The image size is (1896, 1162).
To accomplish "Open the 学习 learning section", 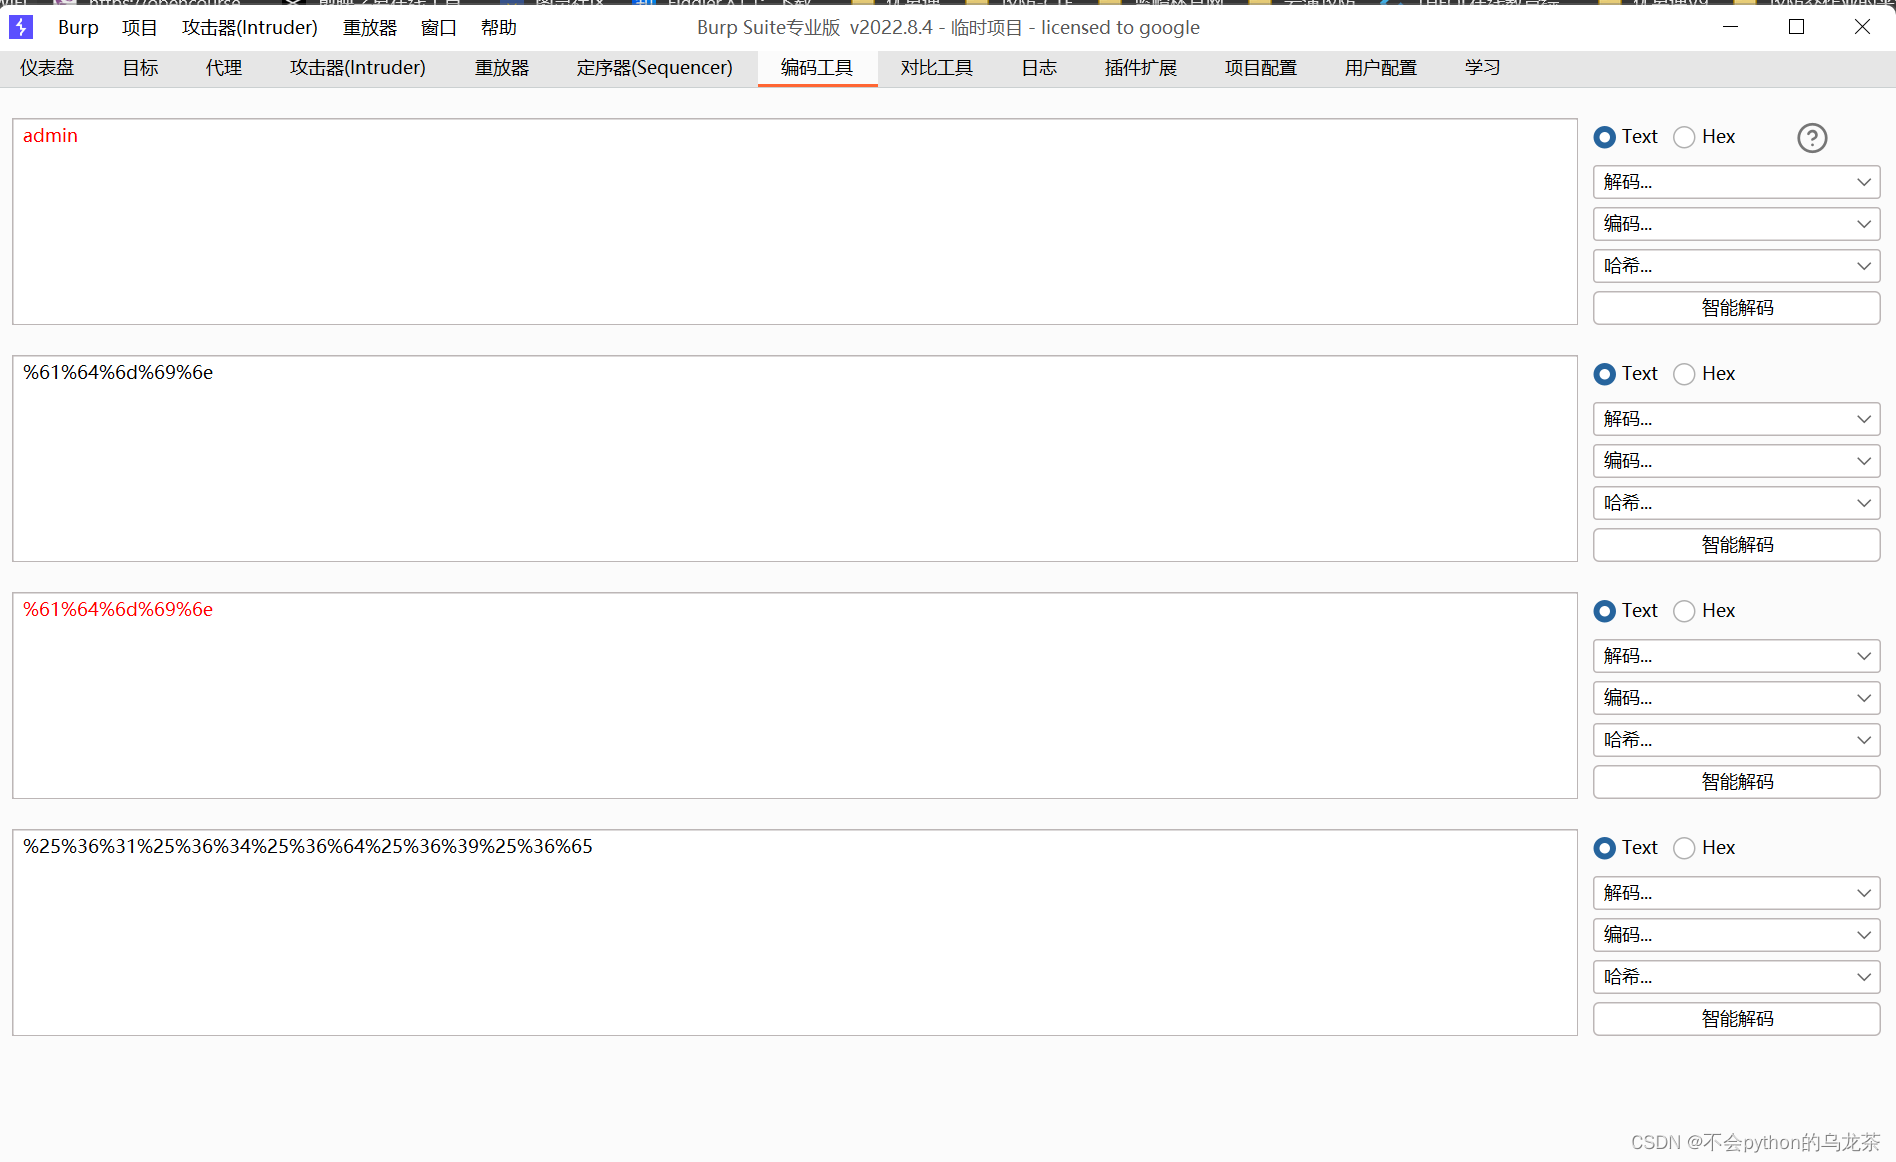I will (1481, 67).
